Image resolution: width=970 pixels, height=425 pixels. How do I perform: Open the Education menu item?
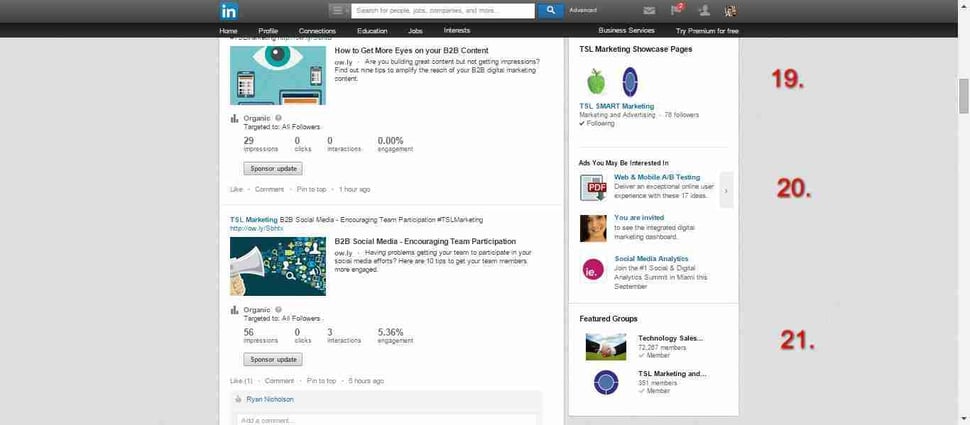click(x=372, y=30)
